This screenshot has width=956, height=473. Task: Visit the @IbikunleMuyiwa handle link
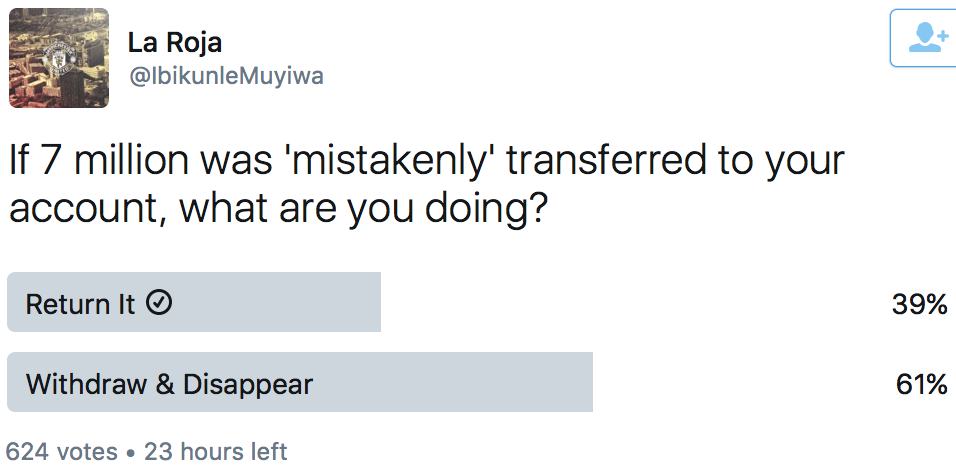click(x=225, y=76)
